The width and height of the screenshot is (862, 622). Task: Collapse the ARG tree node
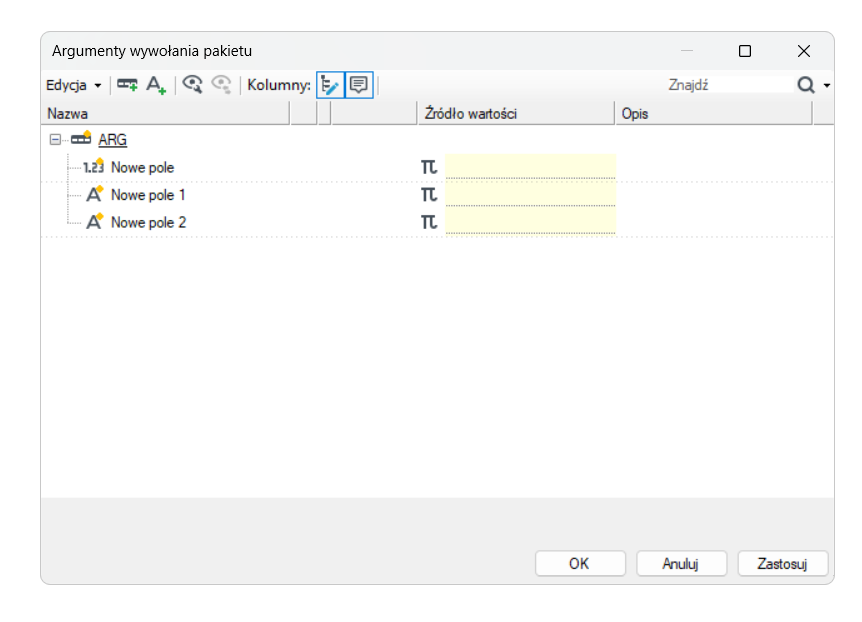pos(55,140)
